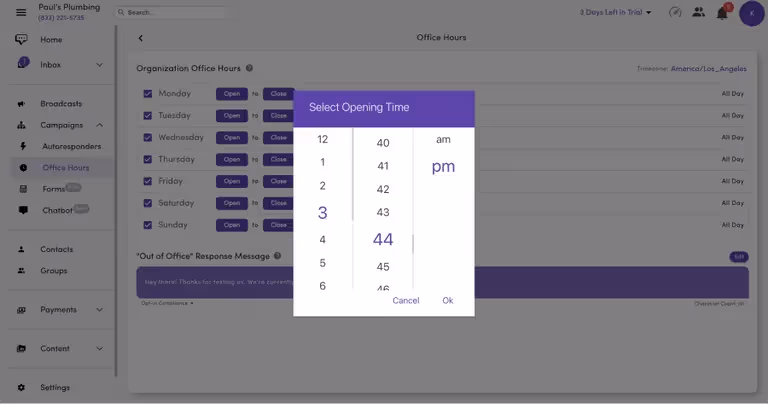This screenshot has height=404, width=768.
Task: Click the help icon next to Organization Office Hours
Action: tap(249, 68)
